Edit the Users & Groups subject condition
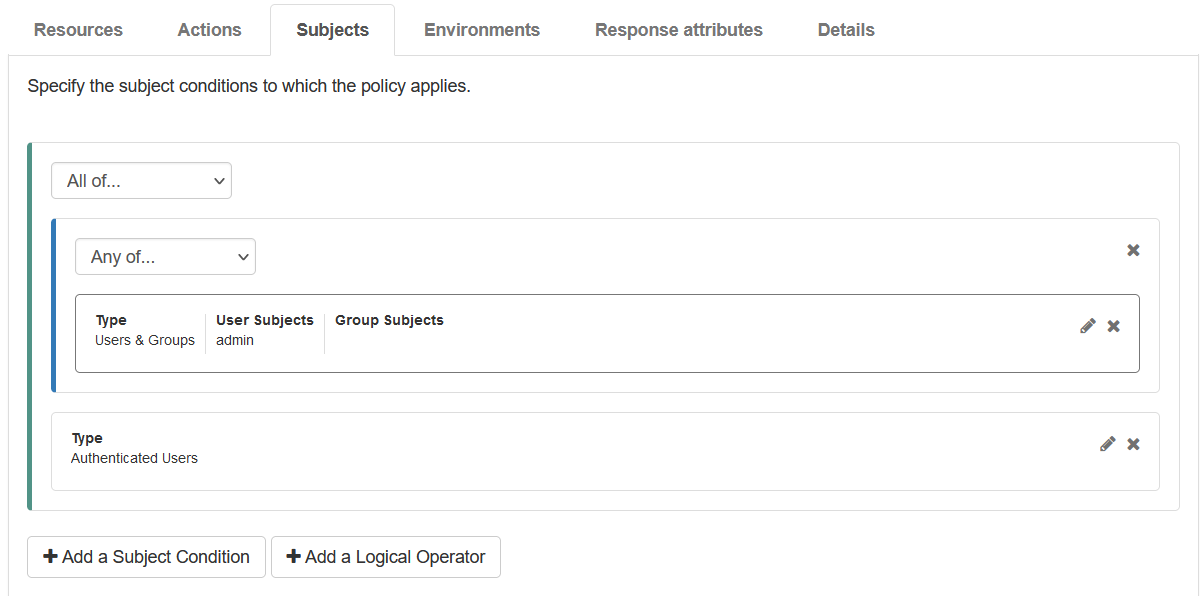 [x=1088, y=325]
